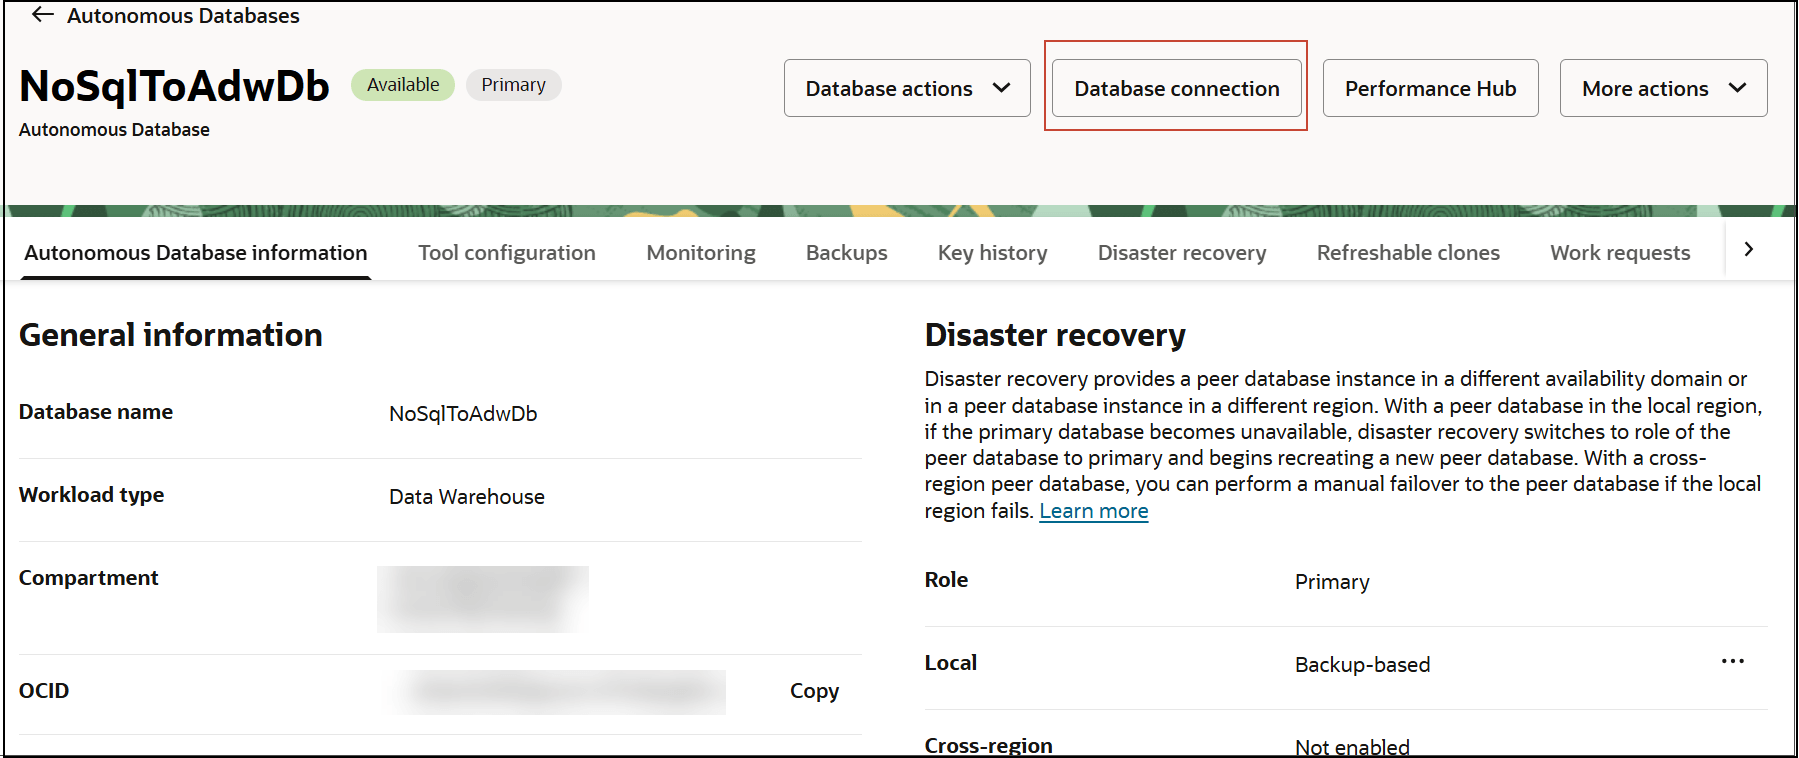Viewport: 1799px width, 758px height.
Task: Switch to the Disaster recovery tab
Action: 1182,253
